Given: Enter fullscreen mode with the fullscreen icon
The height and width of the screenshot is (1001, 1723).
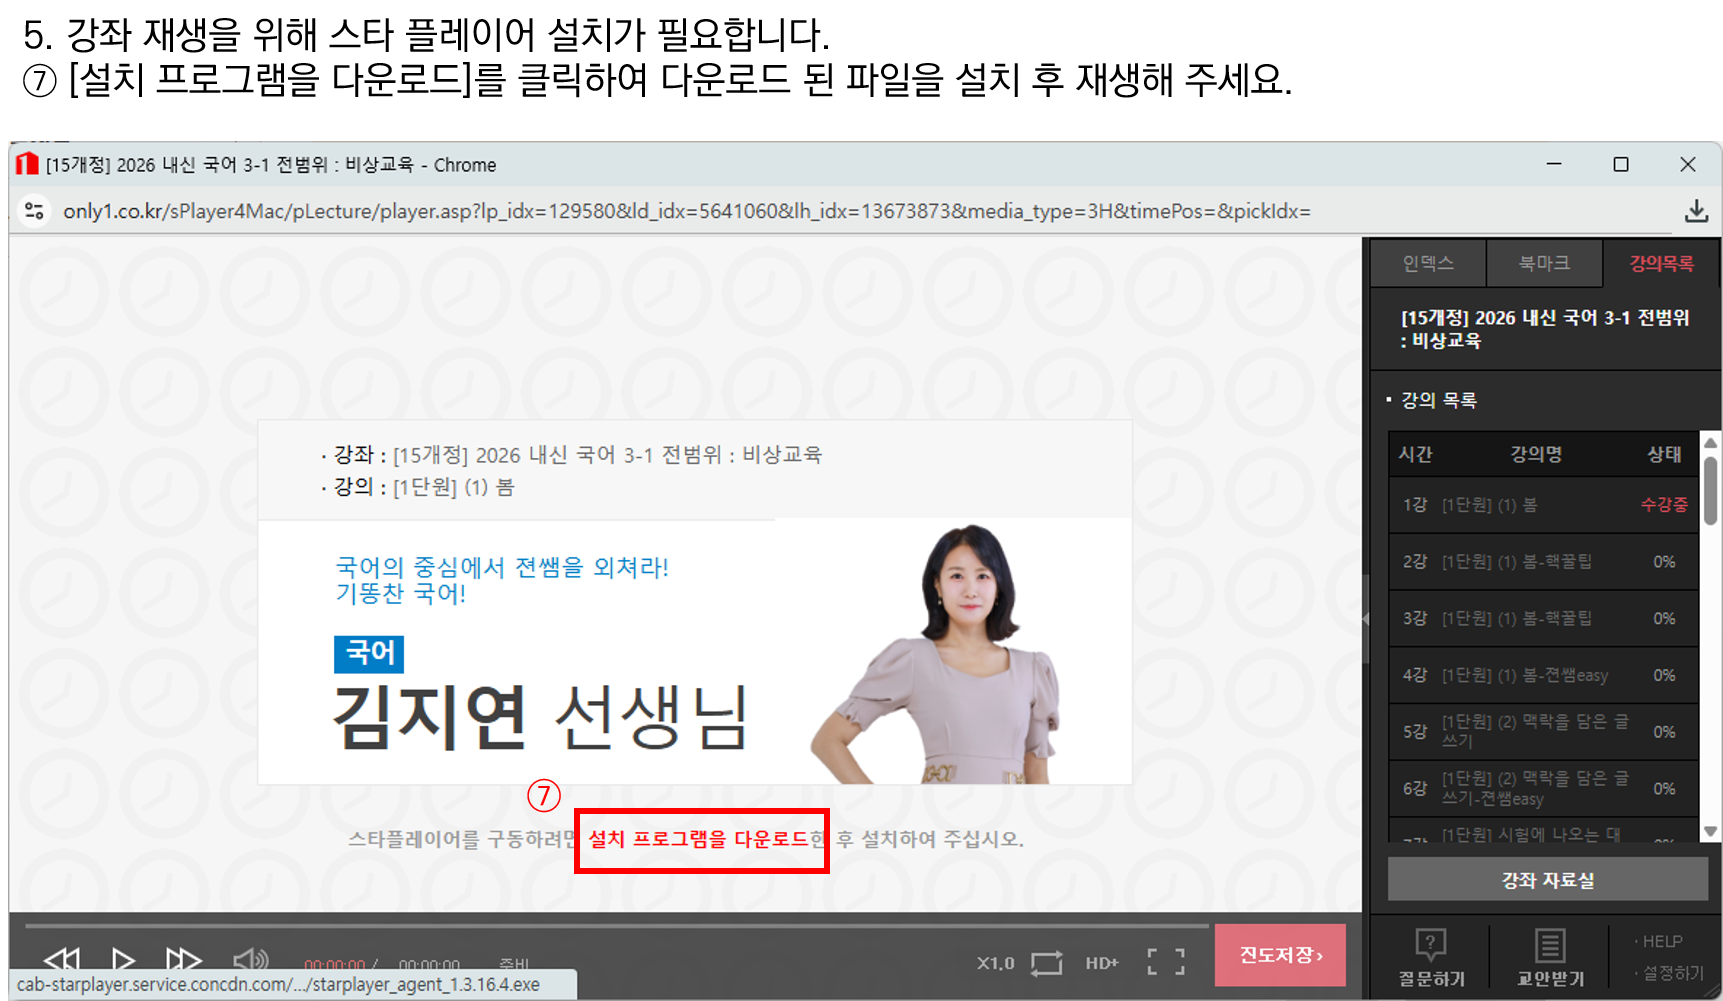Looking at the screenshot, I should [x=1165, y=962].
